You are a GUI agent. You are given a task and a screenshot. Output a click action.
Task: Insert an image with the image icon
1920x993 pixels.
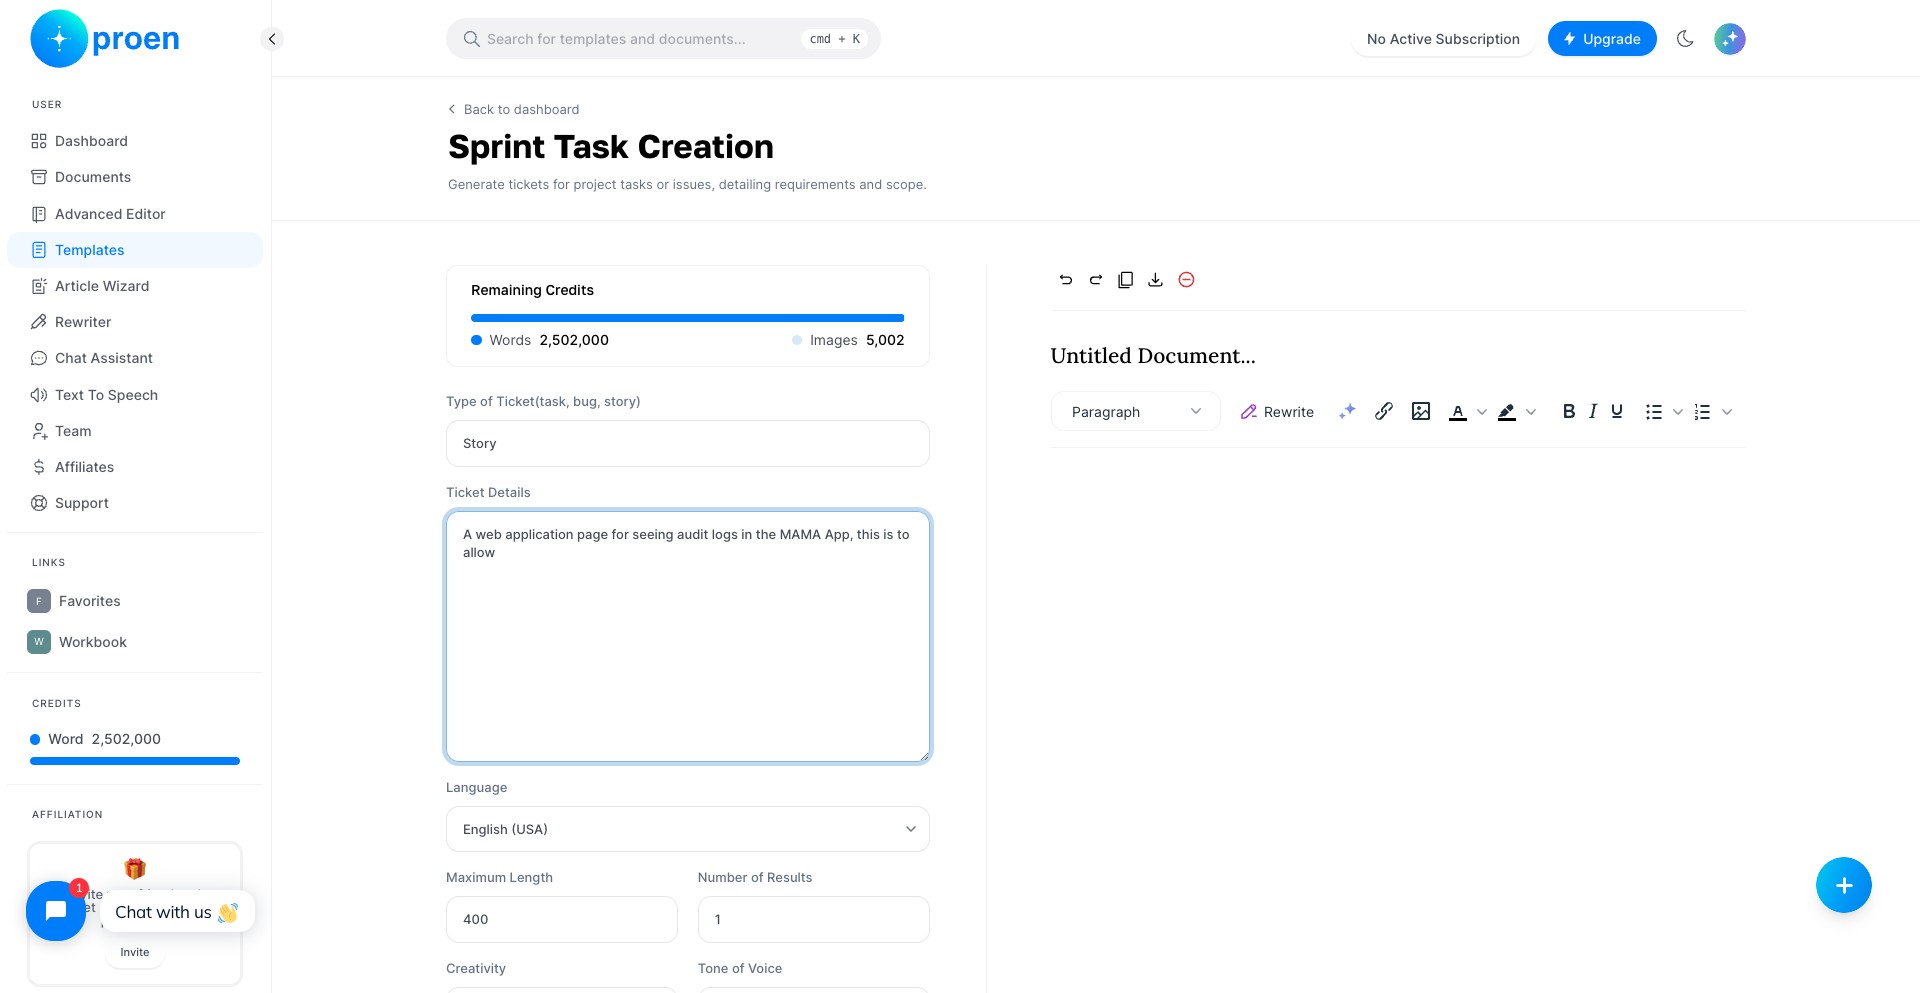1421,411
